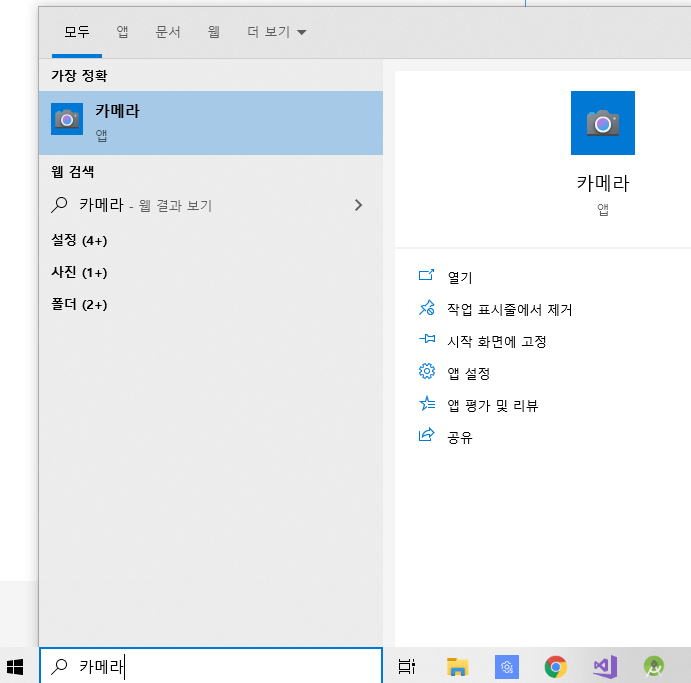Switch to the 앱 tab

pos(122,32)
